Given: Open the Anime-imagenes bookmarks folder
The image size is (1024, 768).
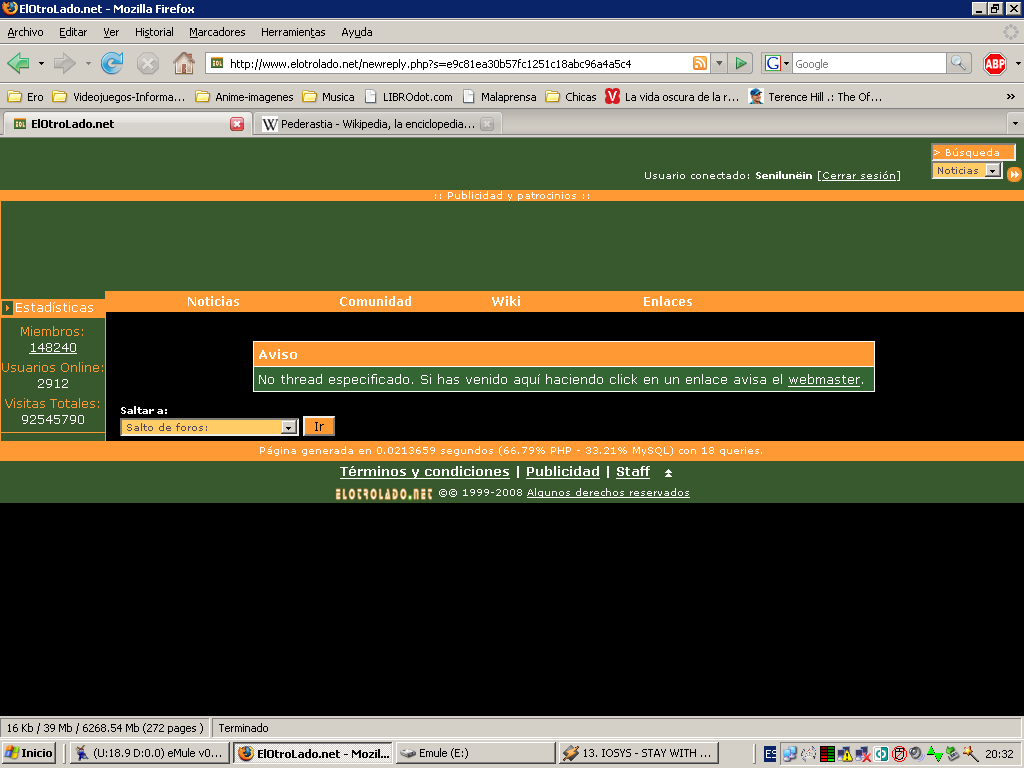Looking at the screenshot, I should pos(245,97).
